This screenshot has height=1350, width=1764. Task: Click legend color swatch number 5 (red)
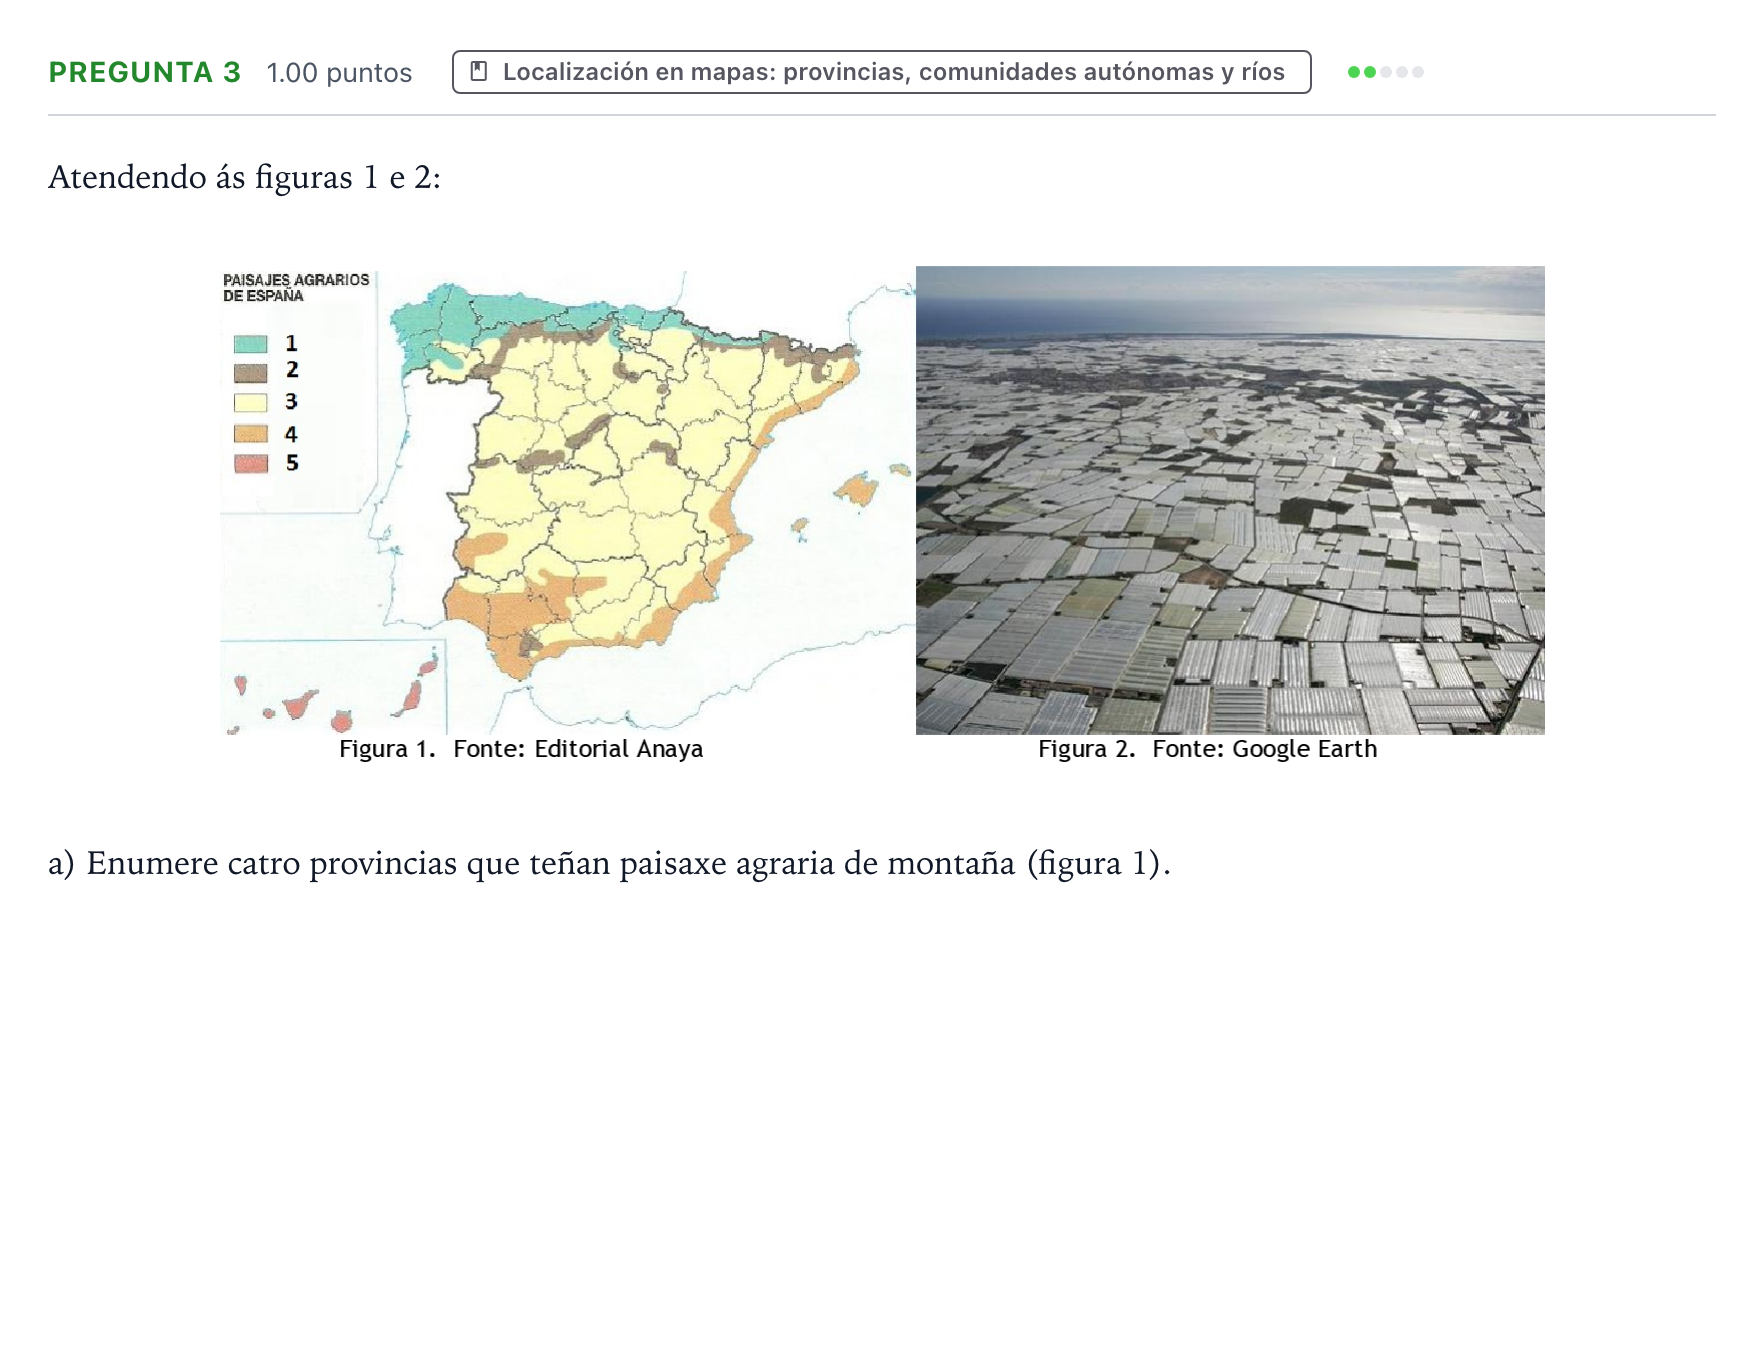point(251,463)
